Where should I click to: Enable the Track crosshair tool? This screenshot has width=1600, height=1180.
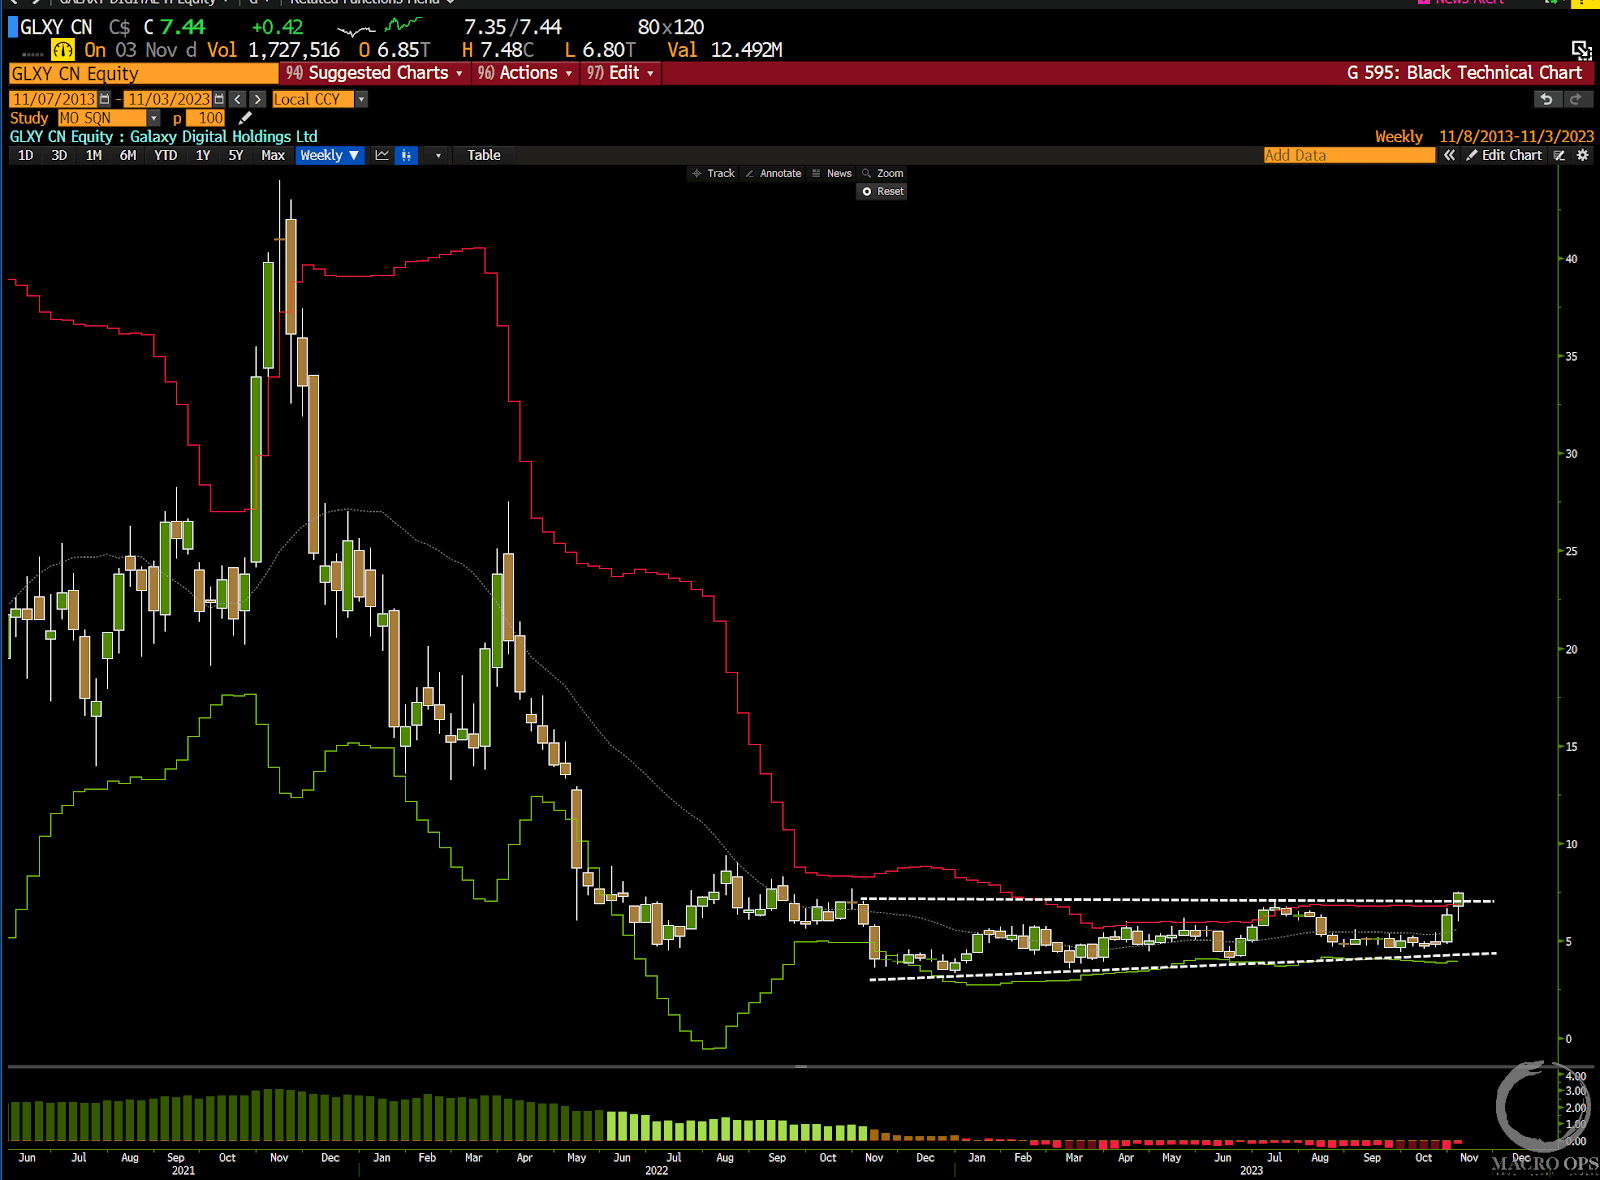pos(713,173)
